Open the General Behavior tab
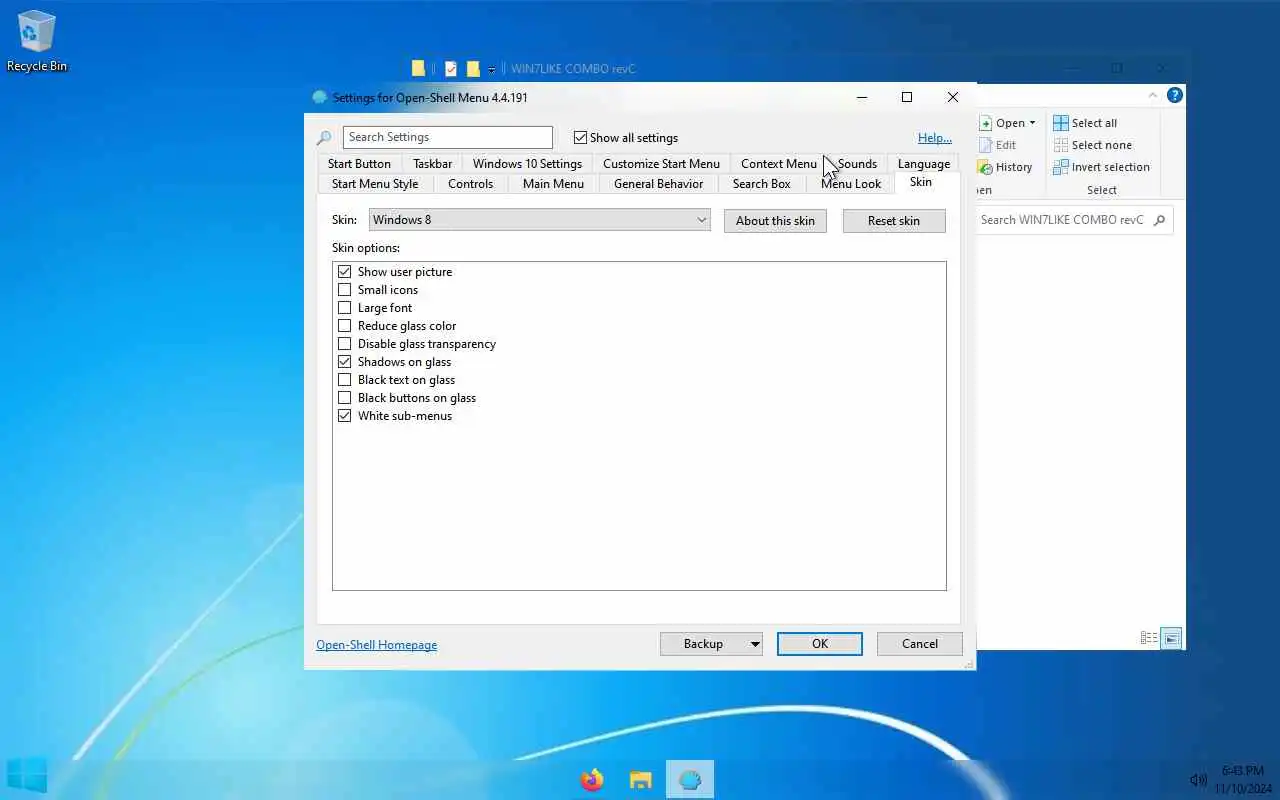 point(658,184)
